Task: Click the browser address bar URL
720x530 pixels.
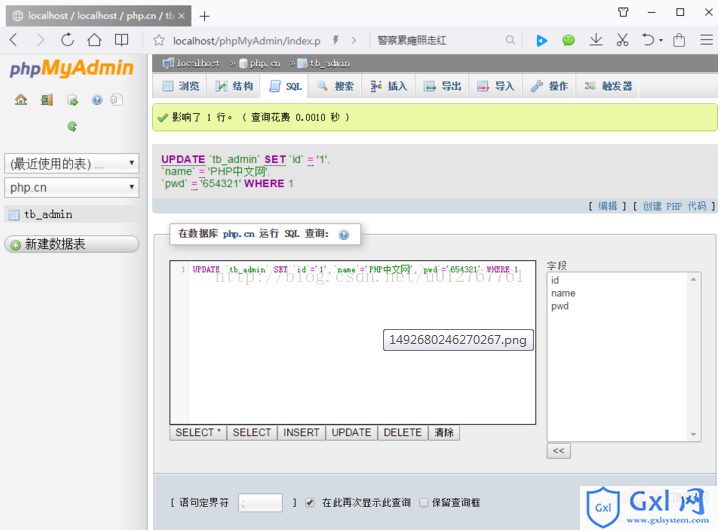Action: pos(247,41)
